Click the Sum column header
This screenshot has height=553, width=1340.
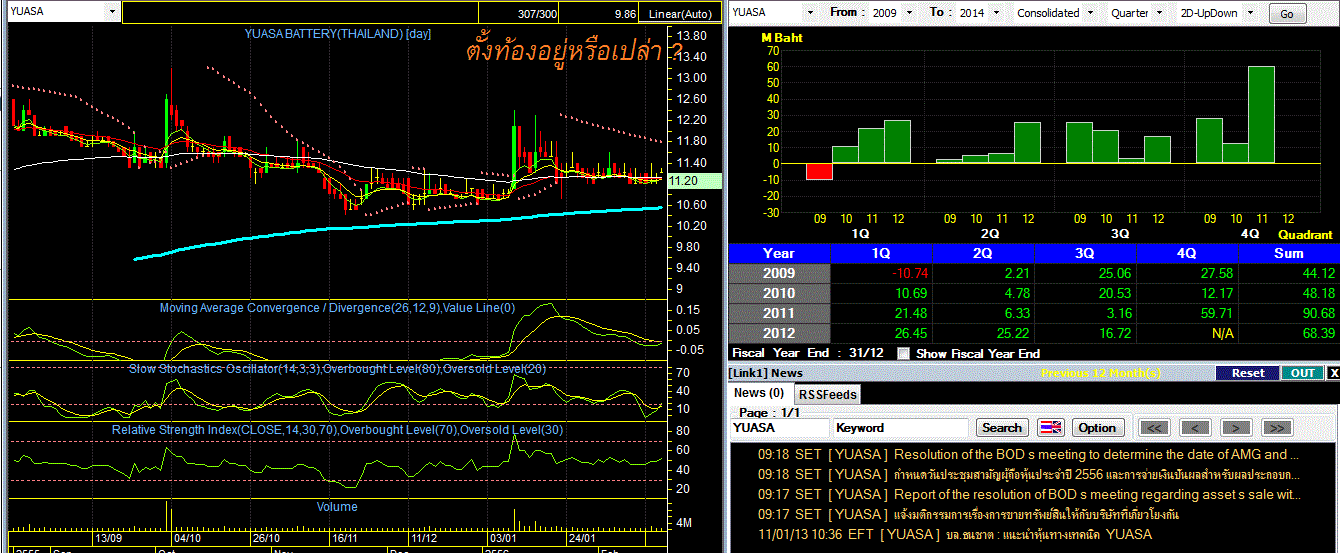(1289, 253)
